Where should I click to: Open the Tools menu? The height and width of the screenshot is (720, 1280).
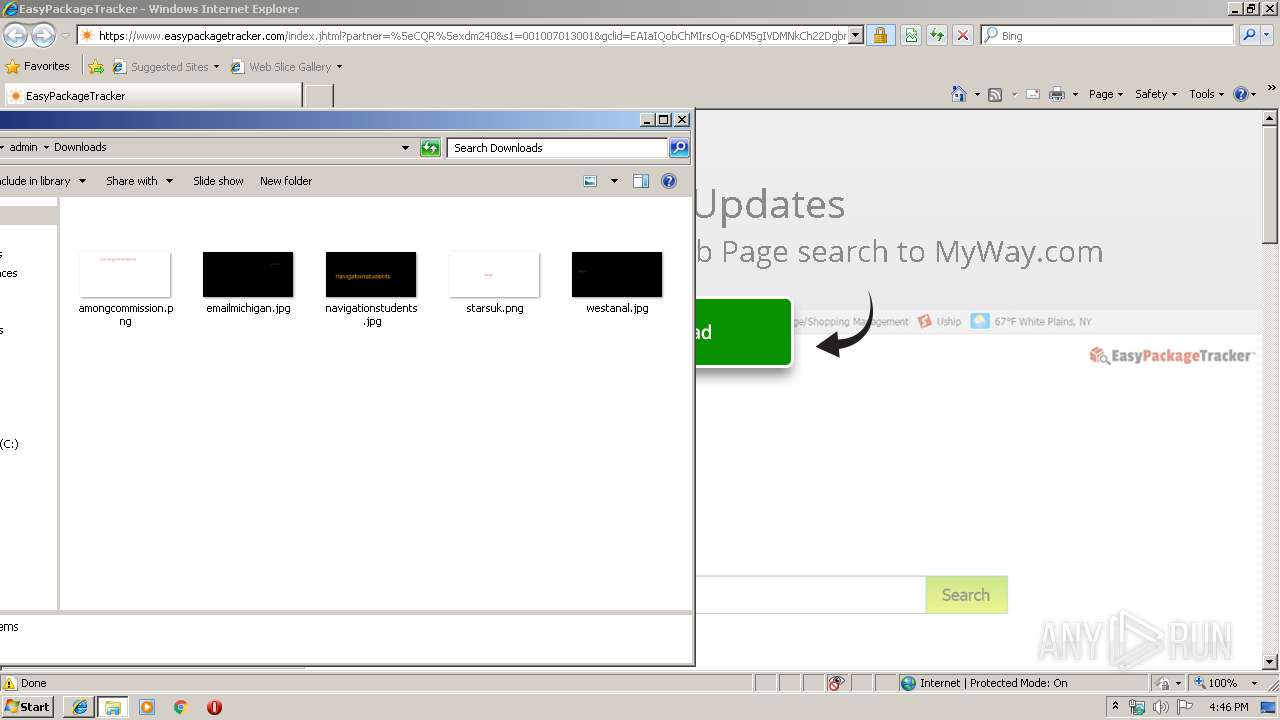(x=1206, y=94)
